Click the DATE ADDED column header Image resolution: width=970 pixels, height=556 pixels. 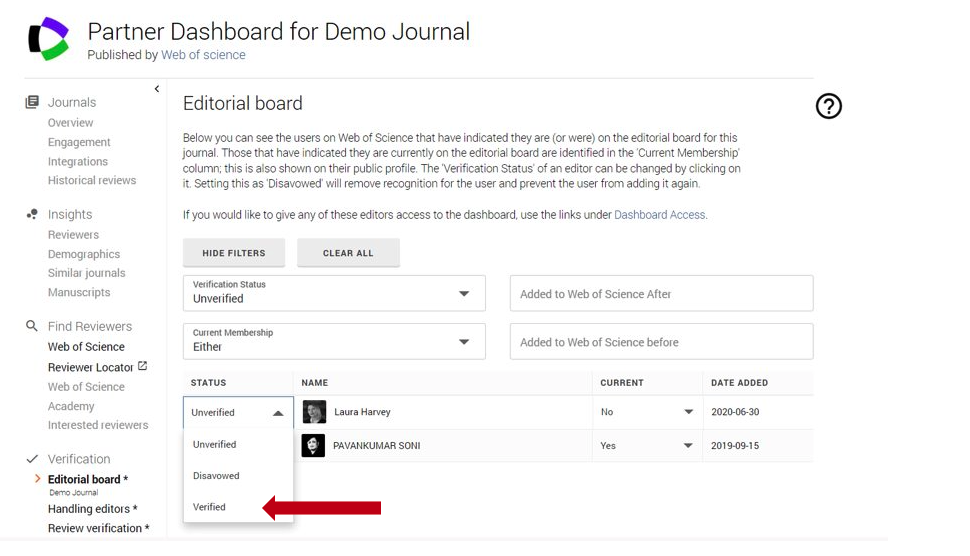pyautogui.click(x=739, y=383)
